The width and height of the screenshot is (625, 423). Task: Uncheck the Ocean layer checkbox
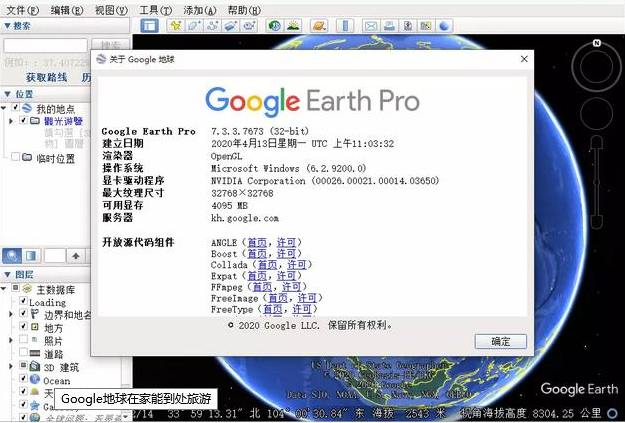[x=24, y=378]
